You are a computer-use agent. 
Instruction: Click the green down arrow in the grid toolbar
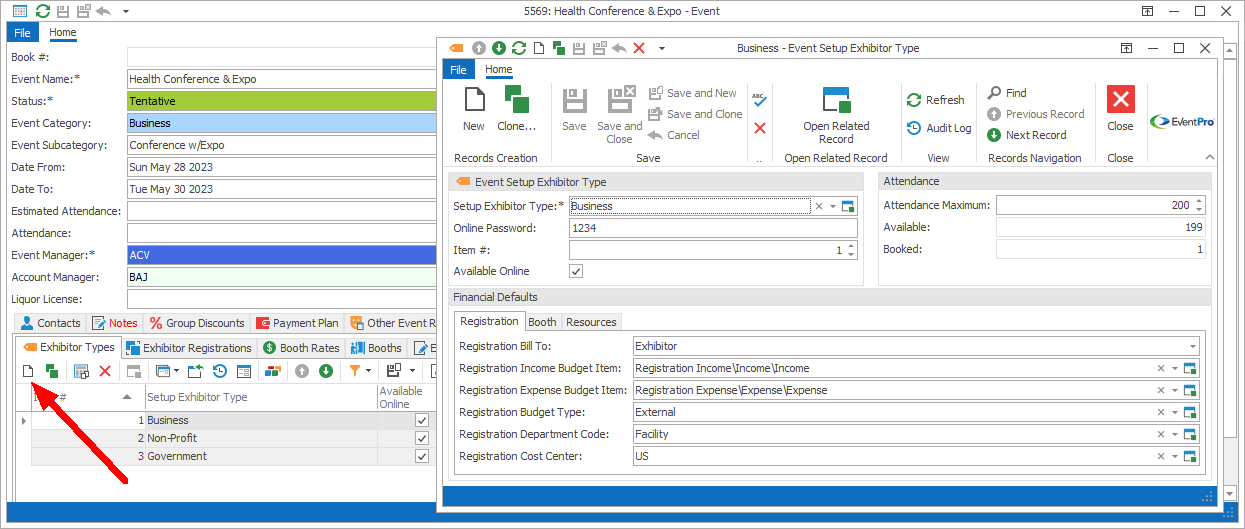[326, 371]
